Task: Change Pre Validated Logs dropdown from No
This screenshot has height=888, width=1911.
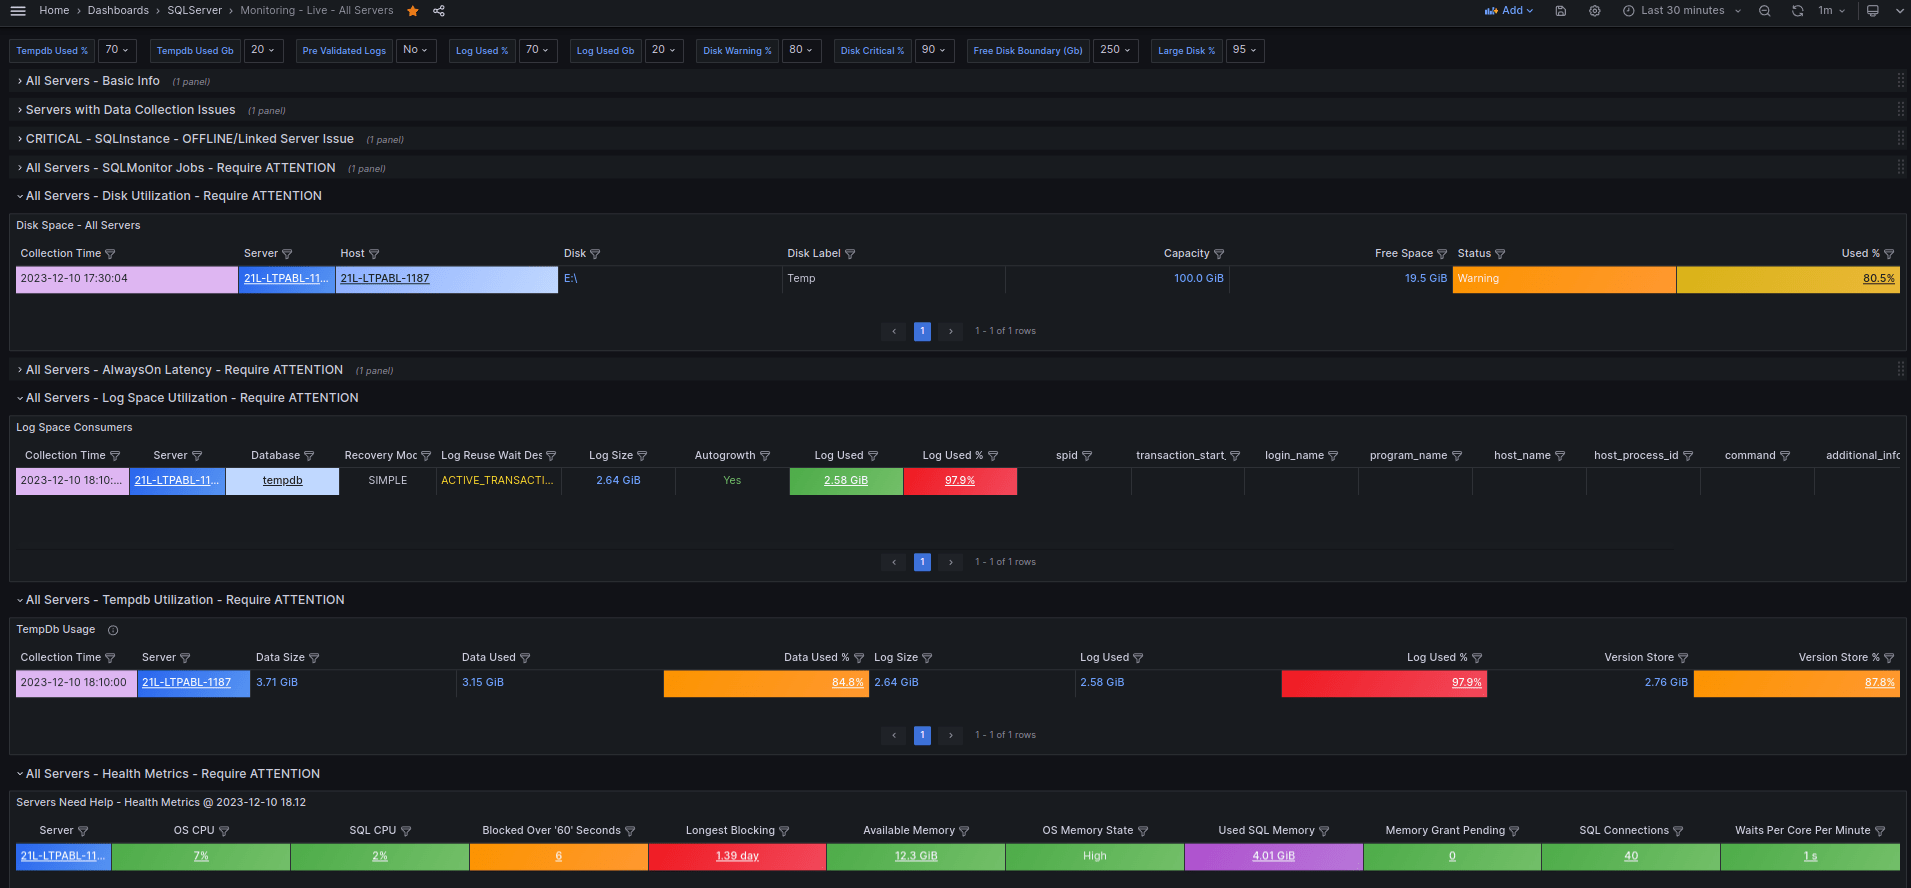Action: coord(415,50)
